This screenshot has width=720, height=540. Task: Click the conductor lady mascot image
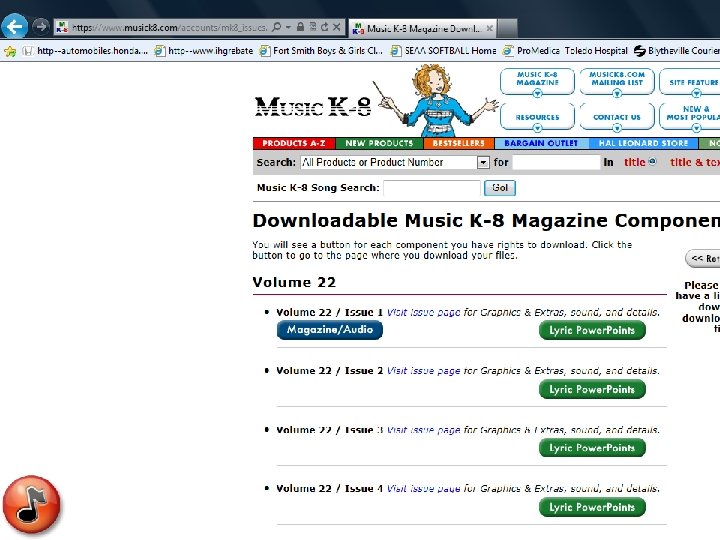click(436, 100)
